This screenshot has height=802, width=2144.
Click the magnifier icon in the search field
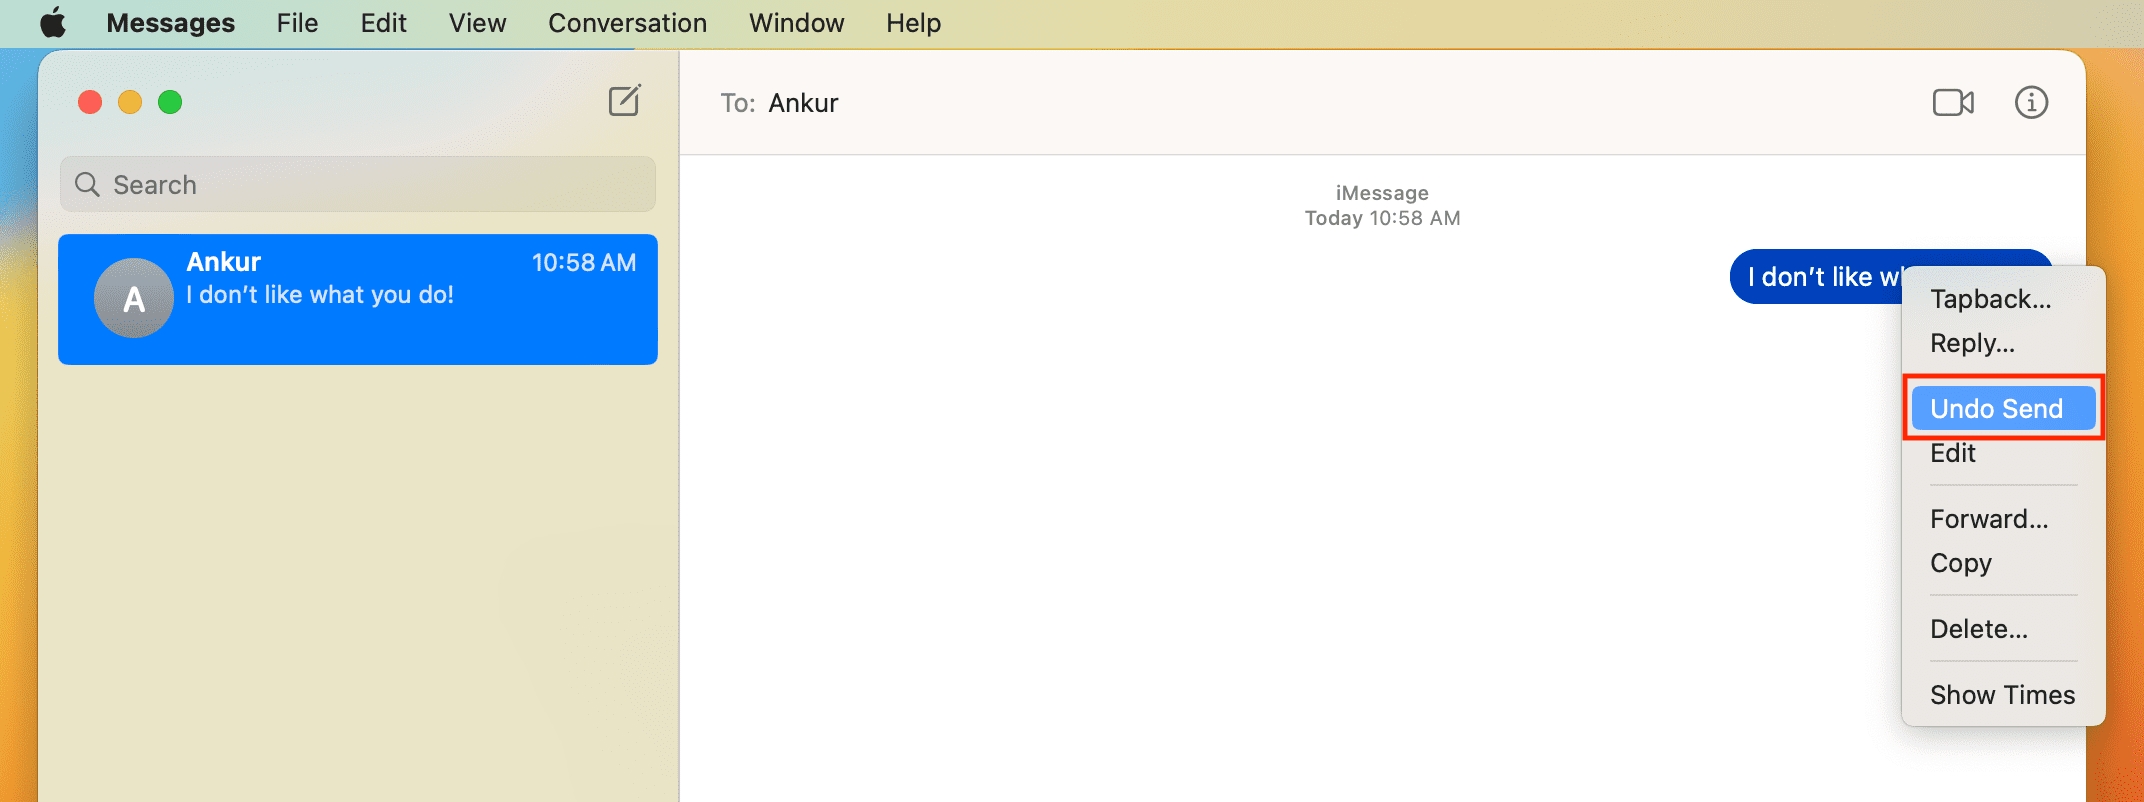tap(88, 184)
